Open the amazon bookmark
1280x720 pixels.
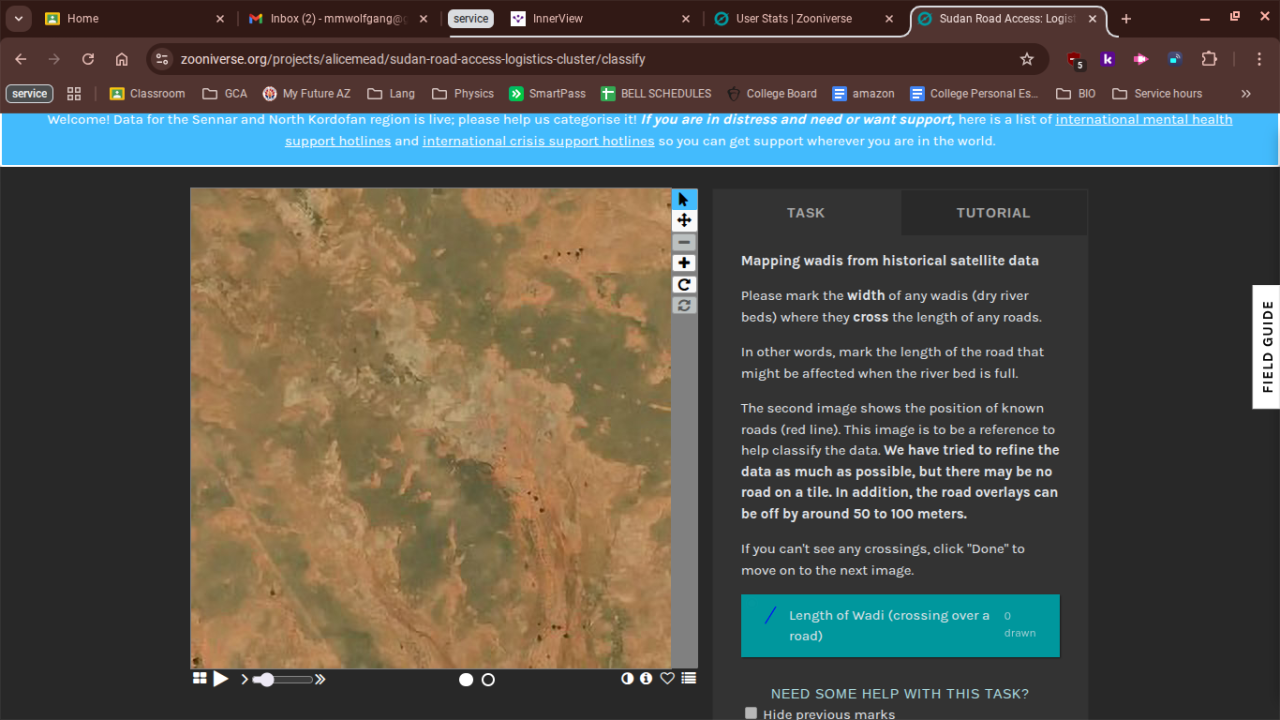point(864,93)
